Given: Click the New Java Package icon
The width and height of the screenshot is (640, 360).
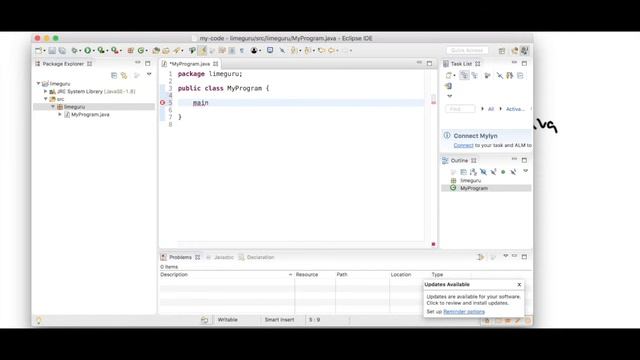Looking at the screenshot, I should 131,51.
